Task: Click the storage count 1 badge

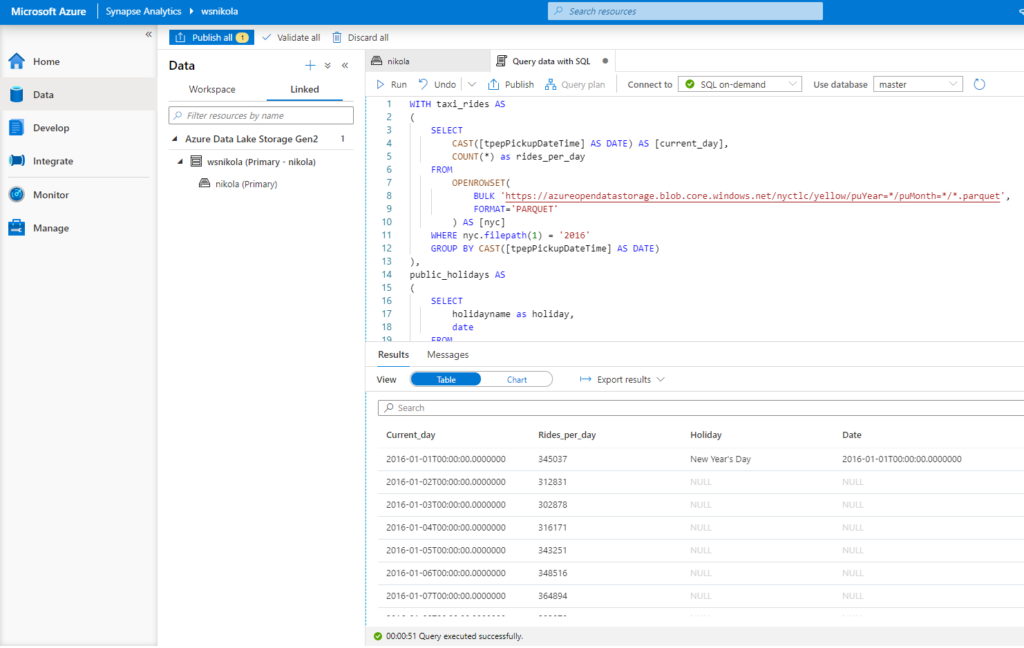Action: (342, 139)
